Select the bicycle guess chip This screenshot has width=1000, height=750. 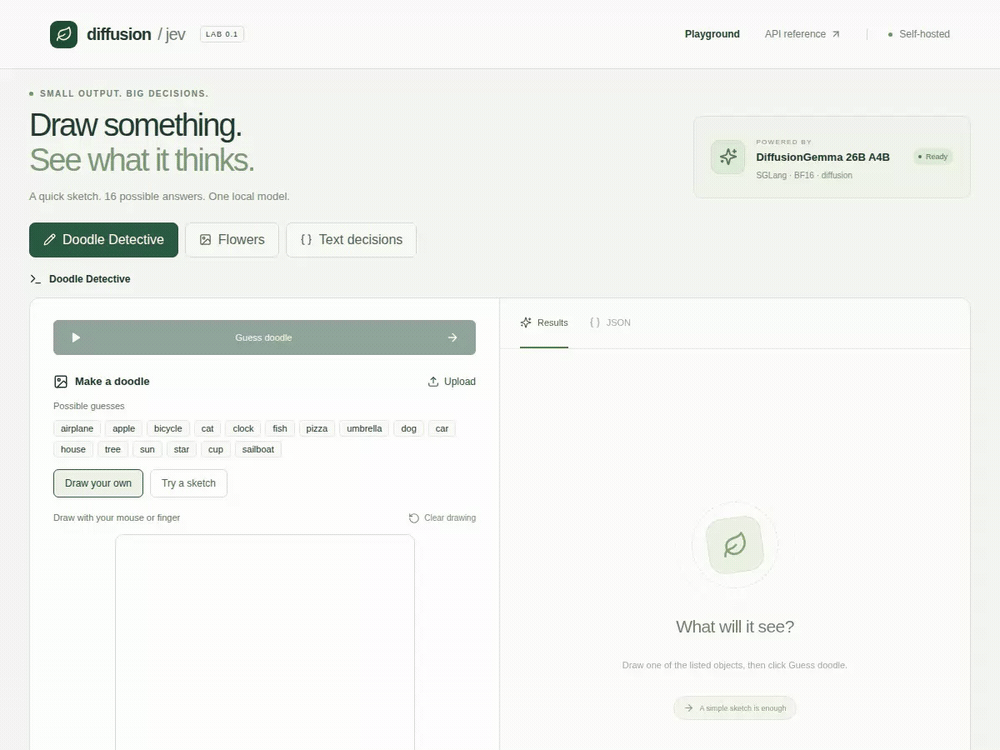pos(168,429)
